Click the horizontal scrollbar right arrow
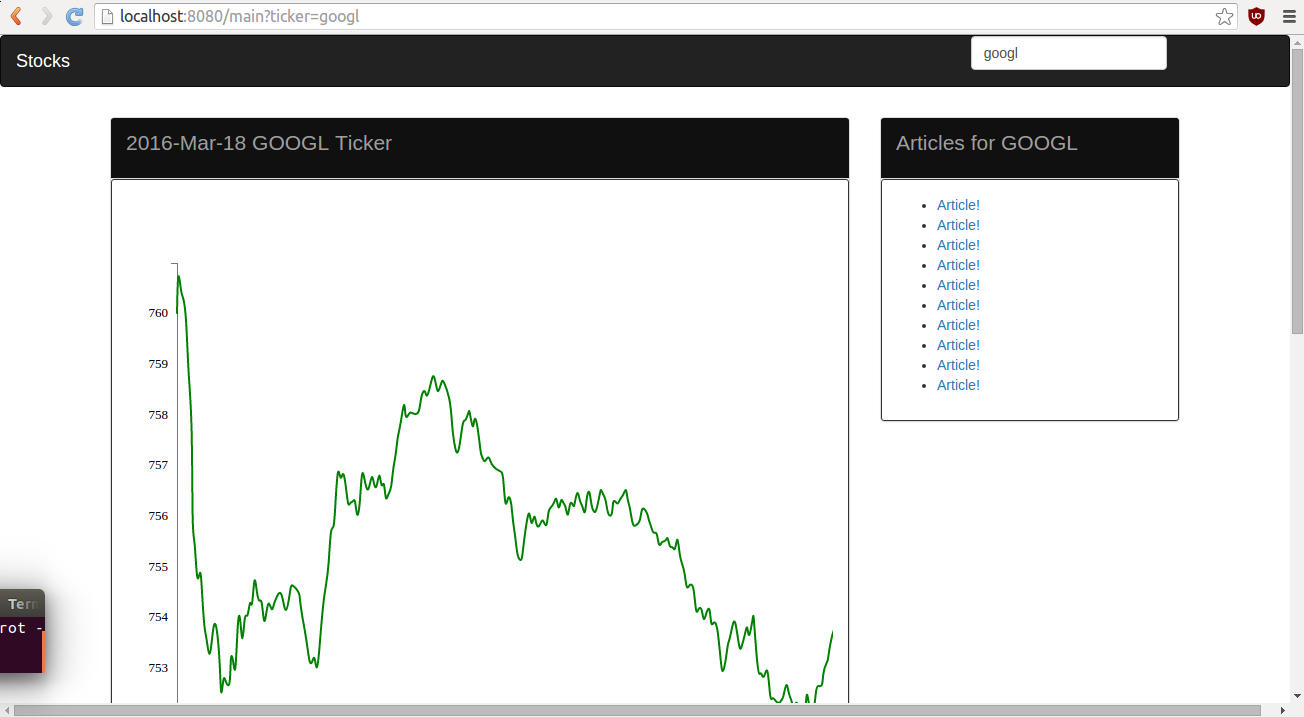This screenshot has height=717, width=1304. coord(1282,710)
